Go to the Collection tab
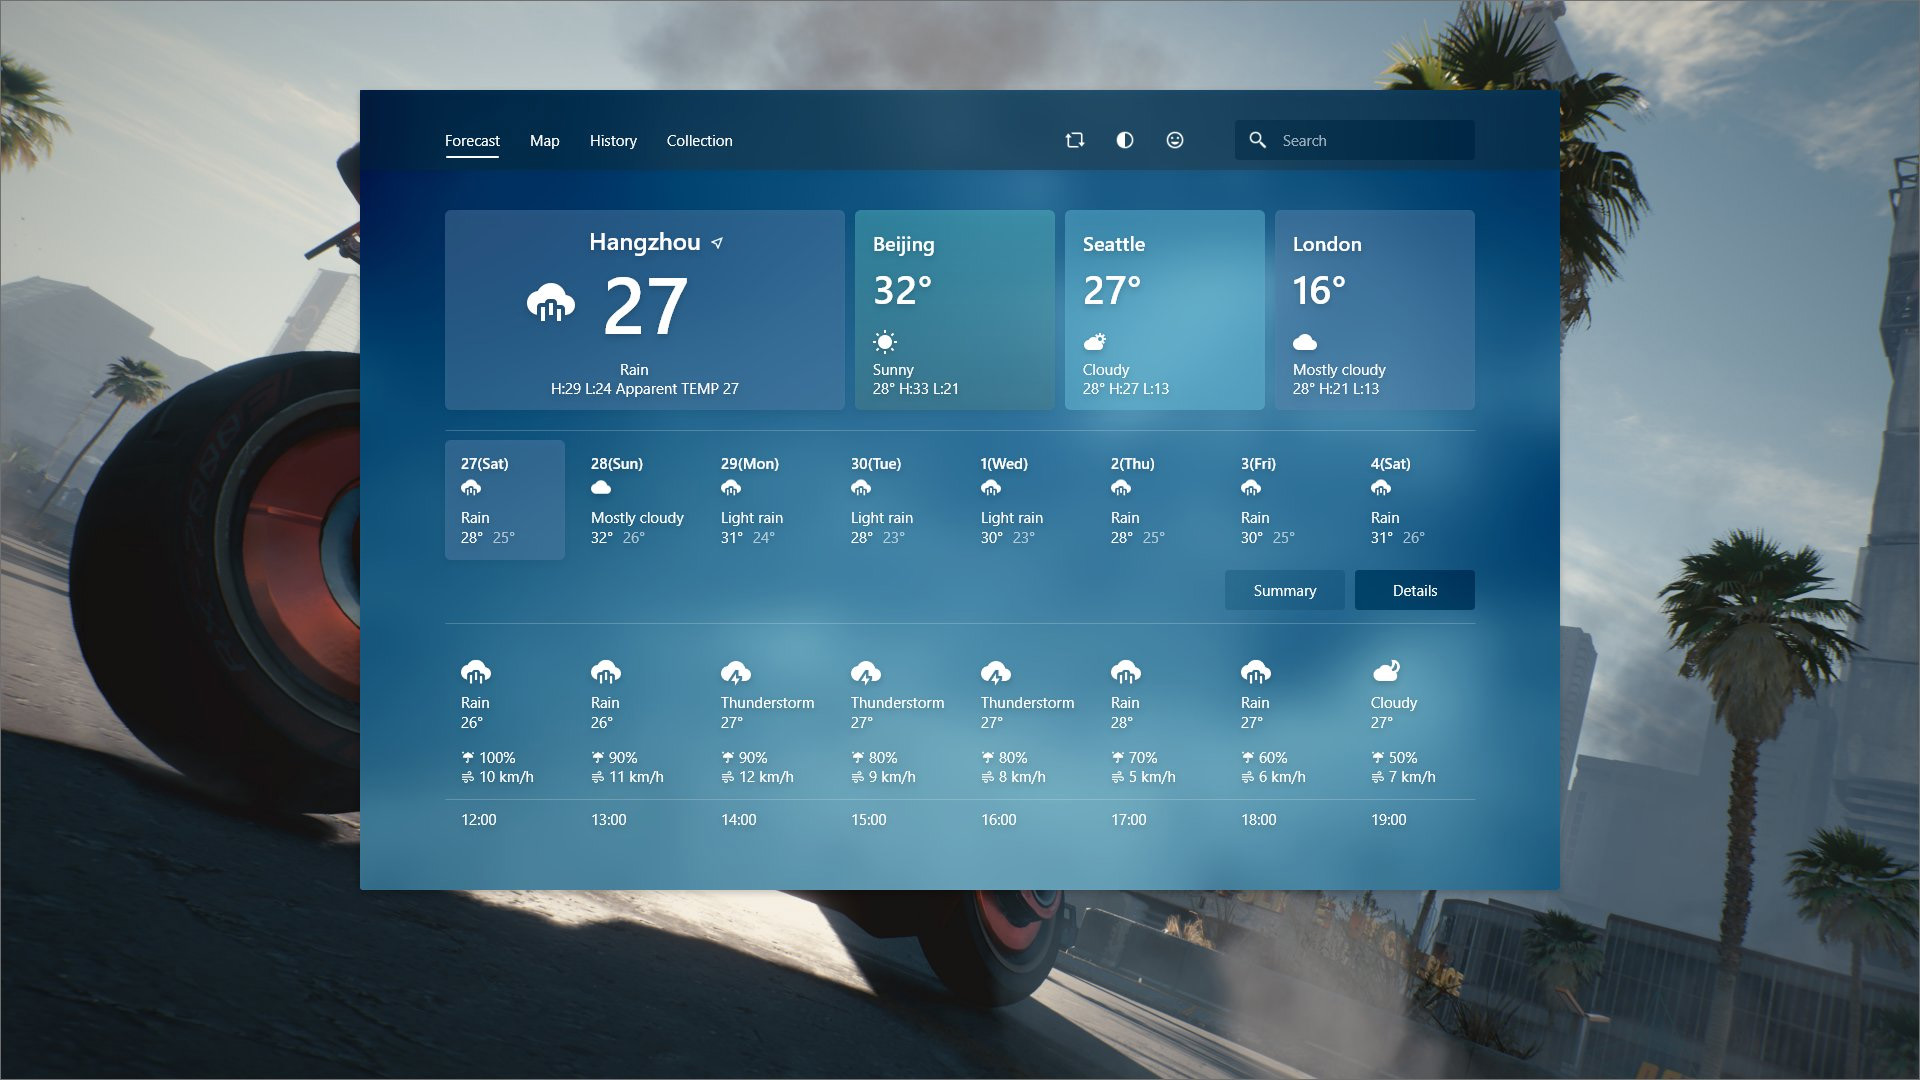The image size is (1920, 1080). coord(699,141)
